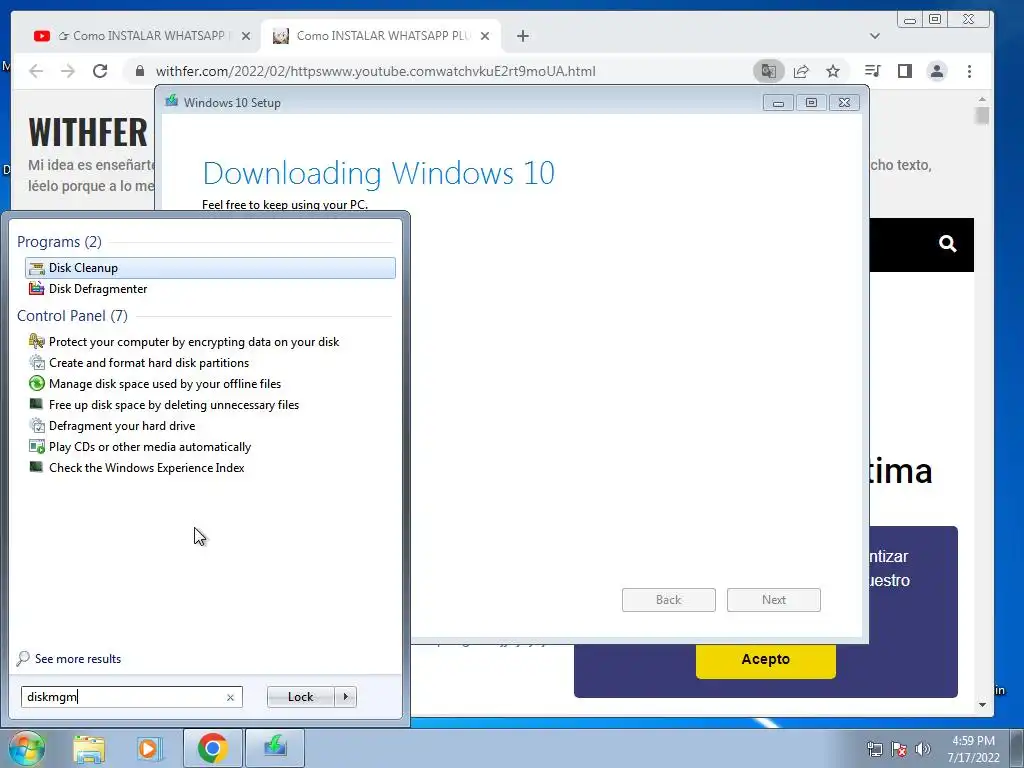1024x768 pixels.
Task: Click the Chrome page's vertical scrollbar thumb
Action: (982, 116)
